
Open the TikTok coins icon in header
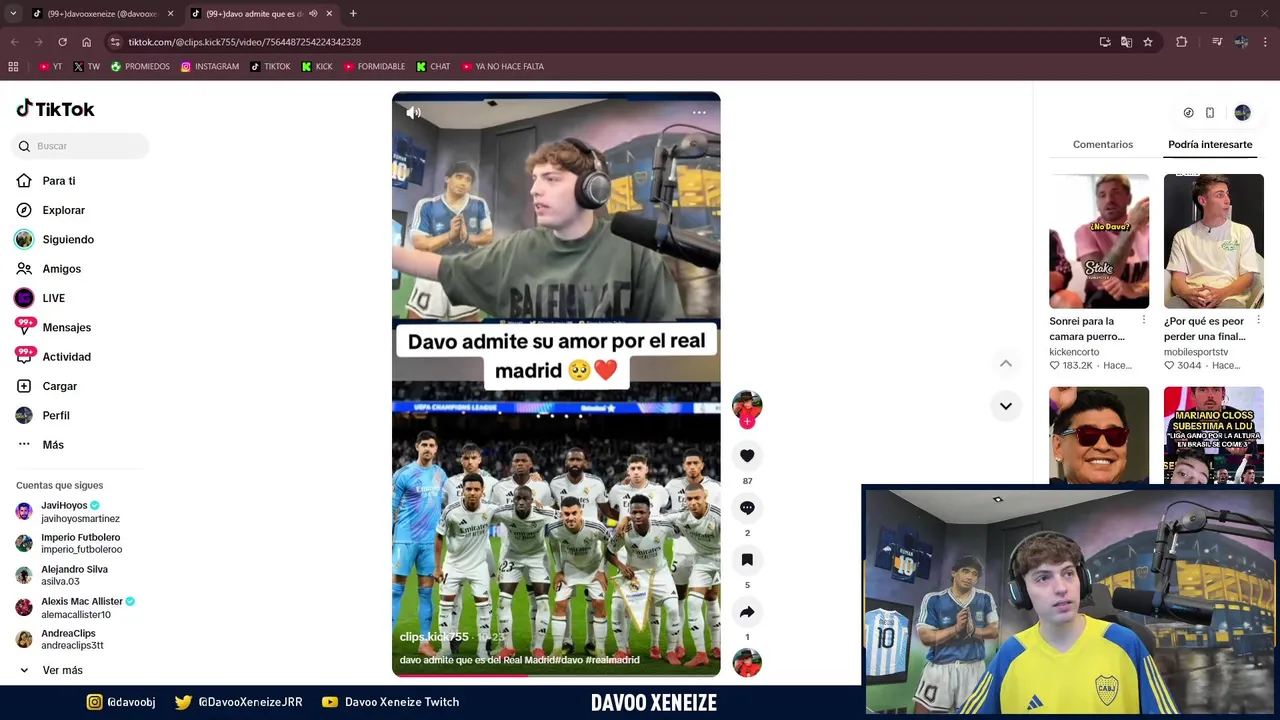click(1188, 113)
